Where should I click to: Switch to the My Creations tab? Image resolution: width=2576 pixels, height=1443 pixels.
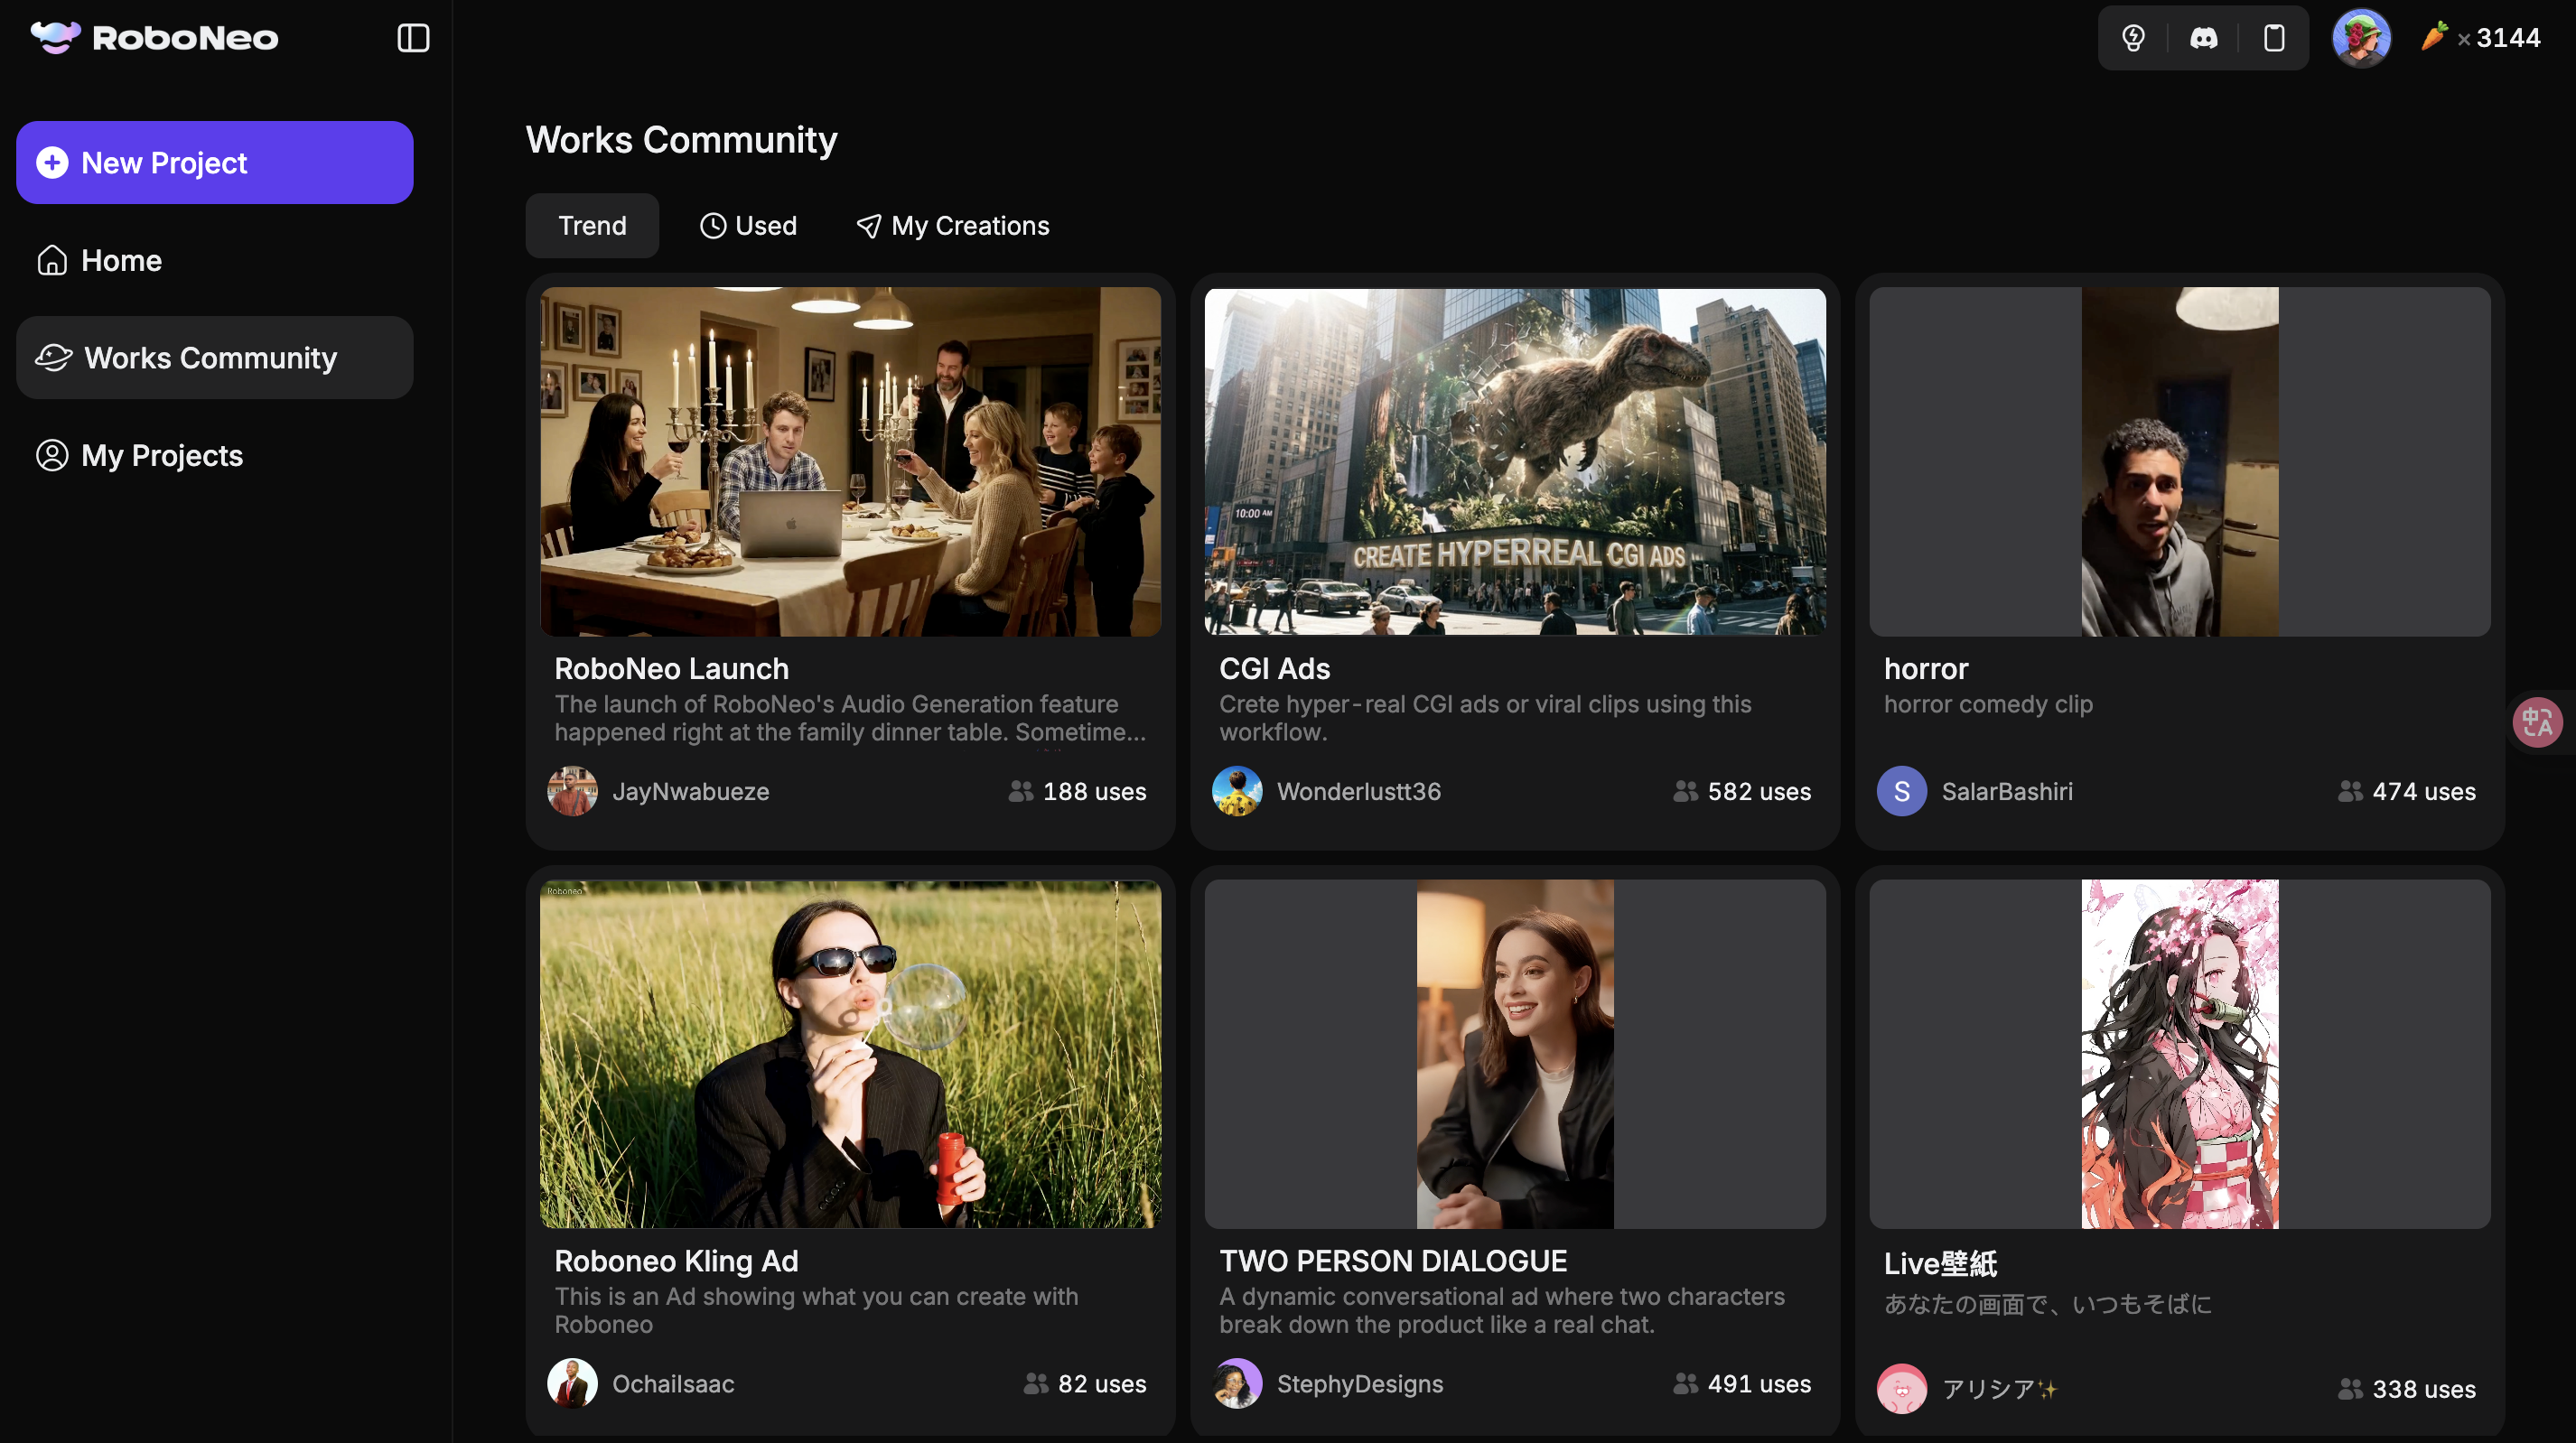pyautogui.click(x=953, y=226)
